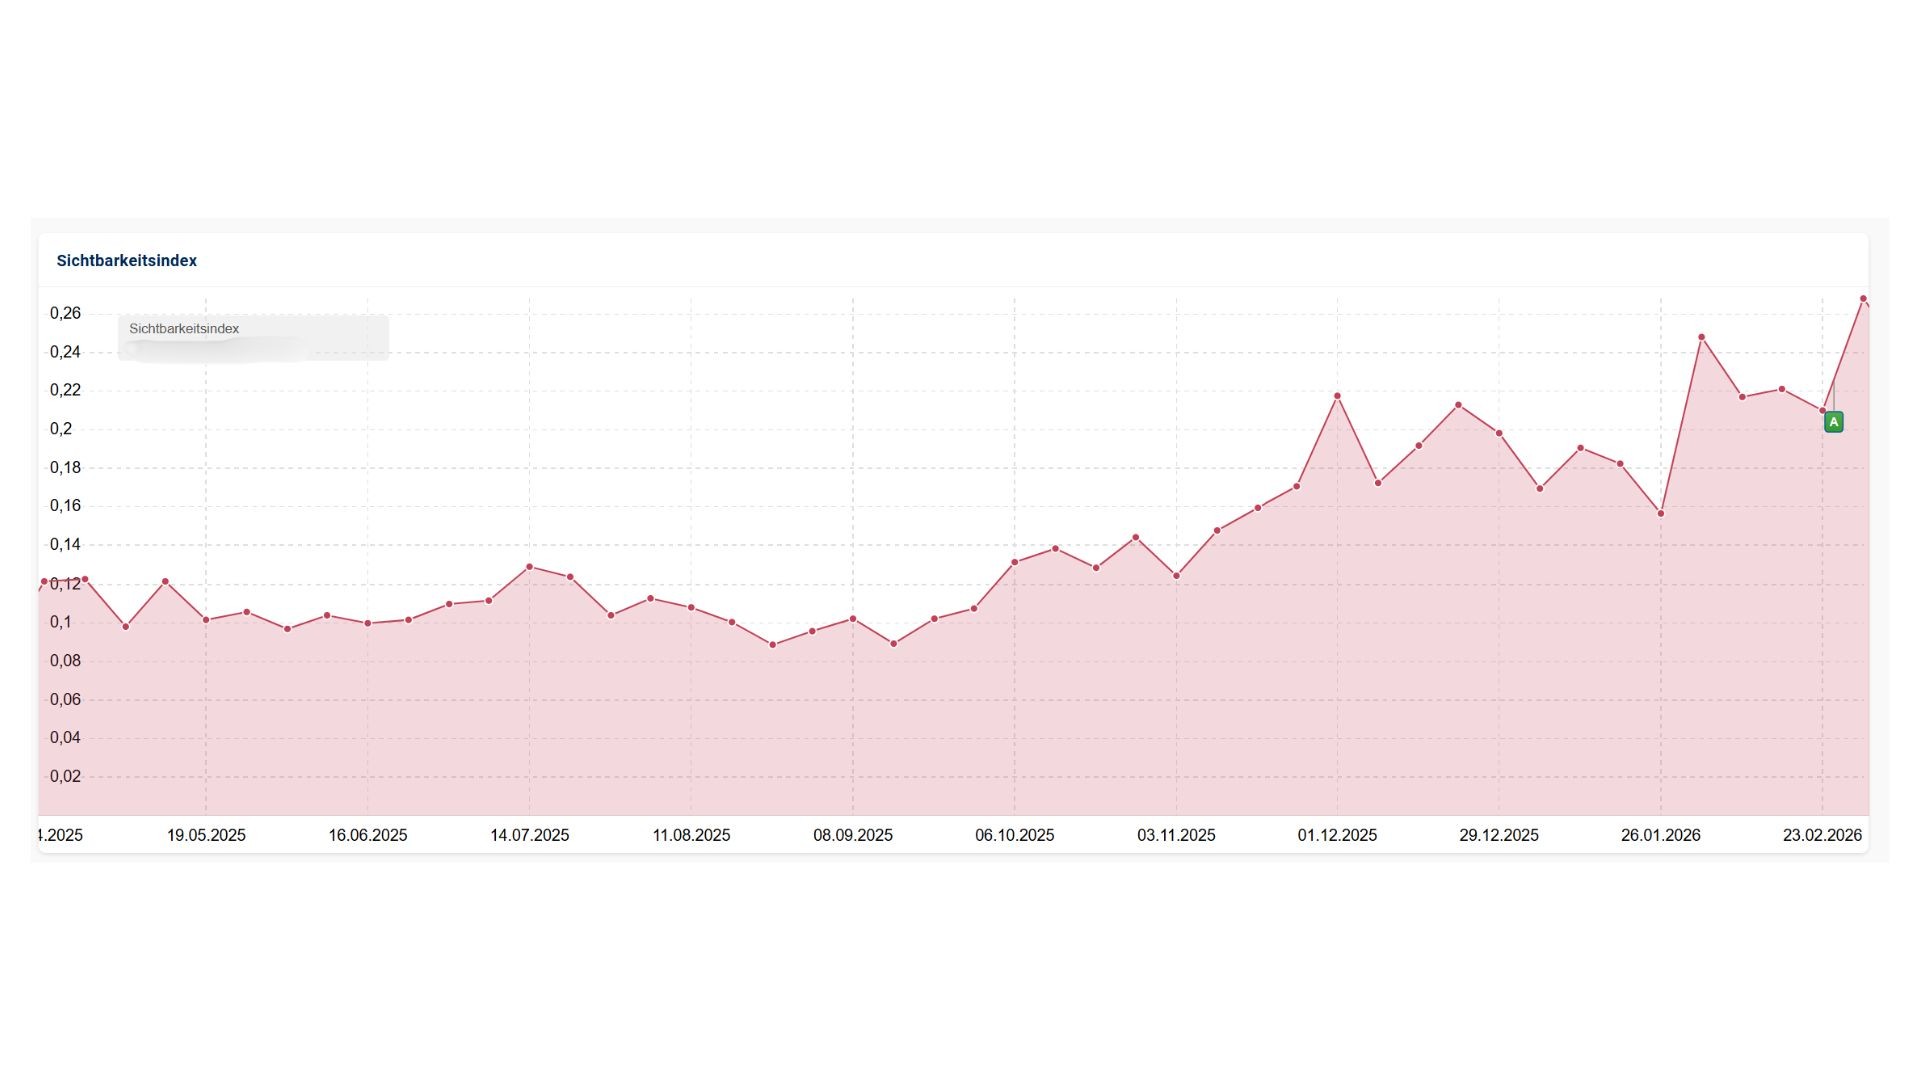This screenshot has width=1920, height=1080.
Task: Select the low point near 26.01.2026
Action: click(x=1660, y=512)
